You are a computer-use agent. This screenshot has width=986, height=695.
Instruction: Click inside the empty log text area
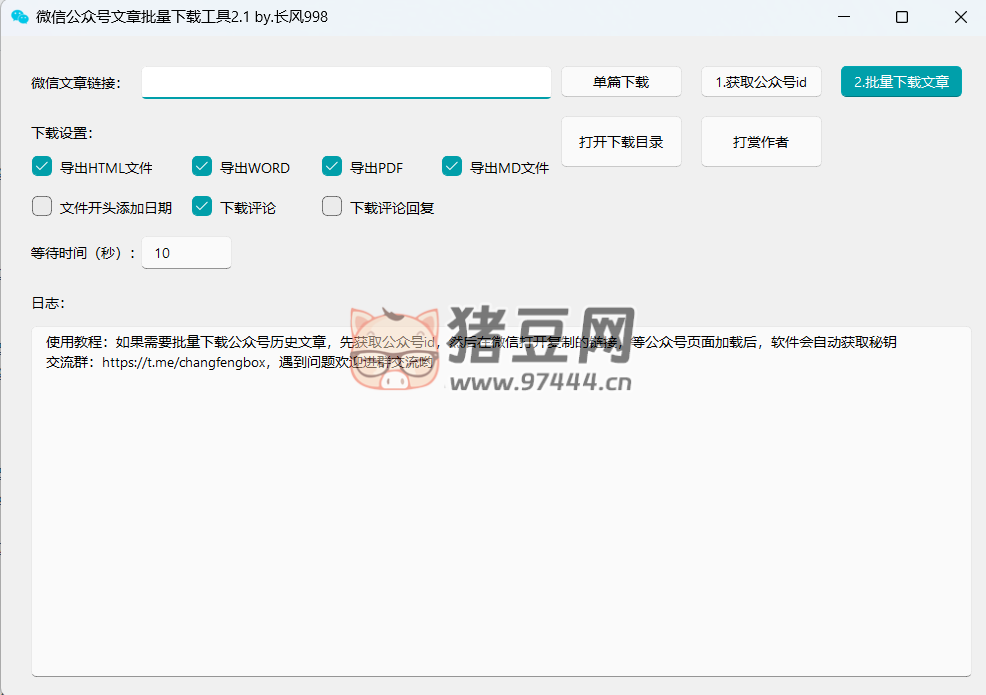(x=500, y=520)
